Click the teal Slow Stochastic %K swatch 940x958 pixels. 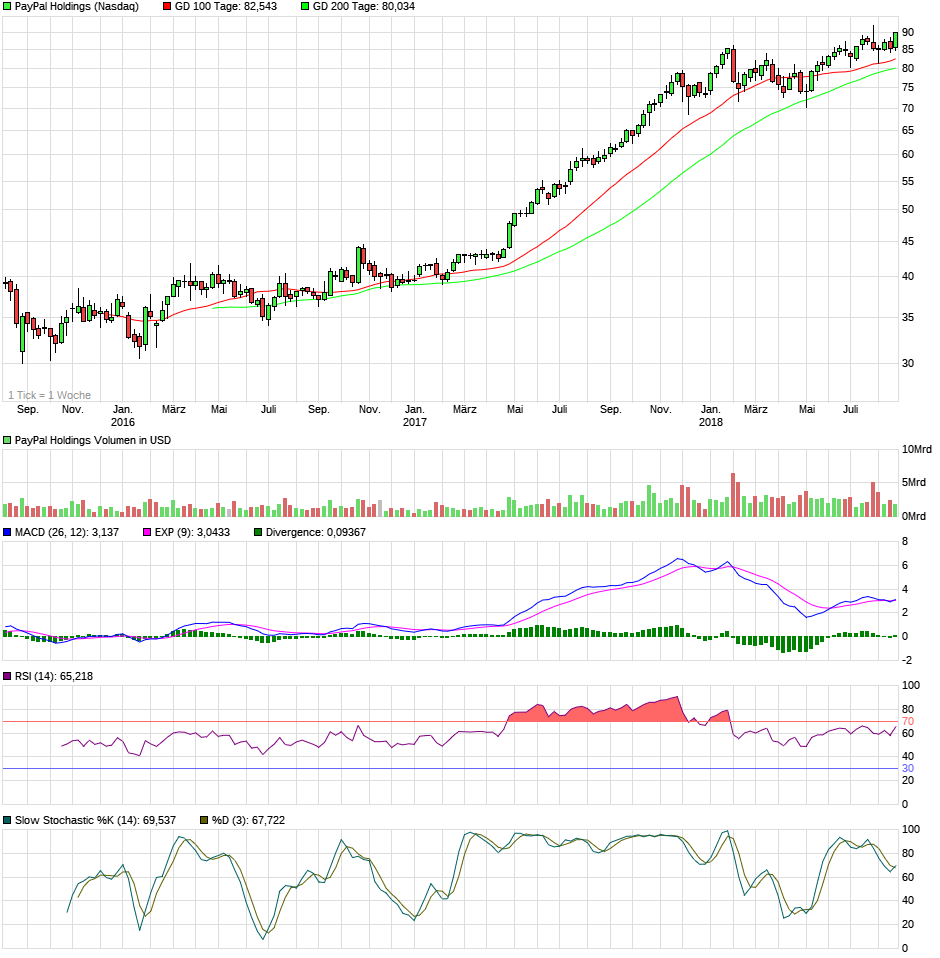click(7, 821)
